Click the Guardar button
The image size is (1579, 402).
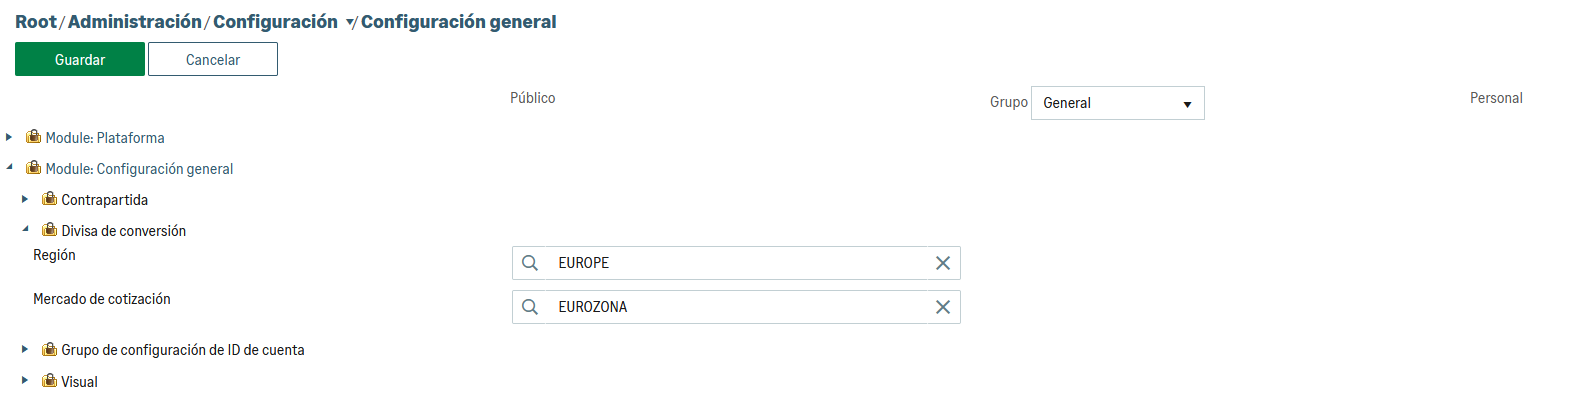click(80, 60)
